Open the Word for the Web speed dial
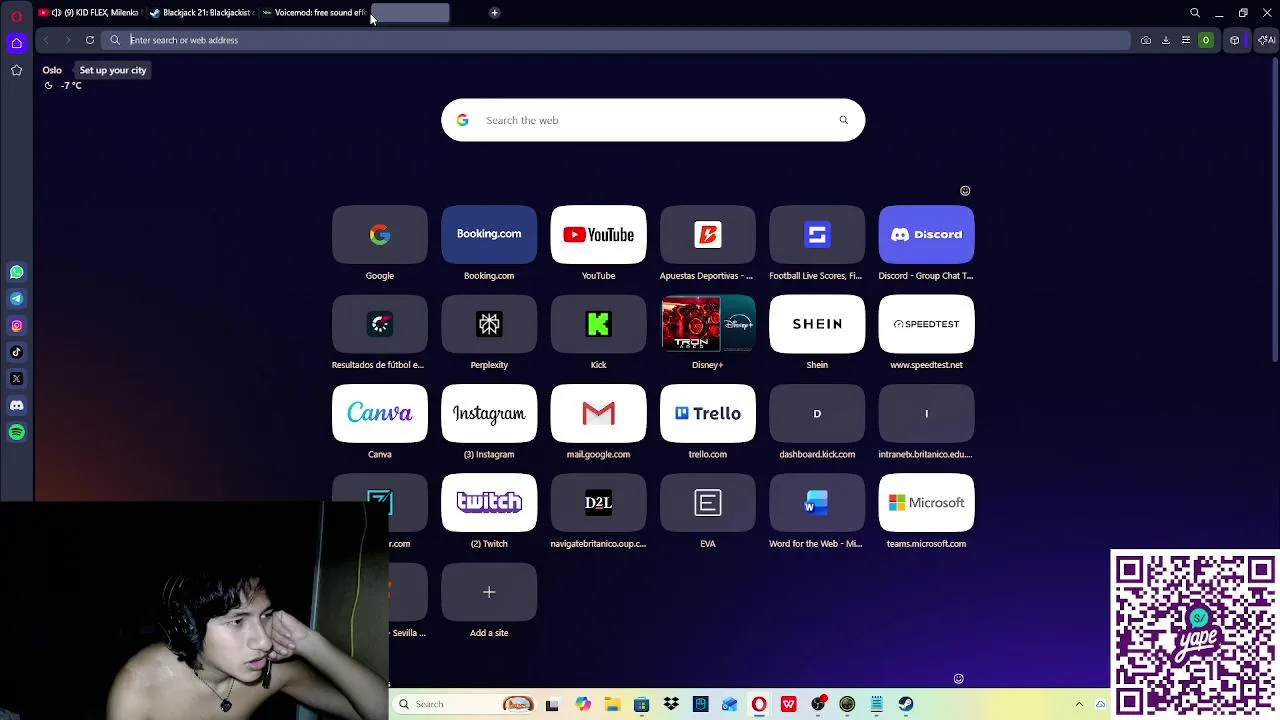 coord(817,503)
